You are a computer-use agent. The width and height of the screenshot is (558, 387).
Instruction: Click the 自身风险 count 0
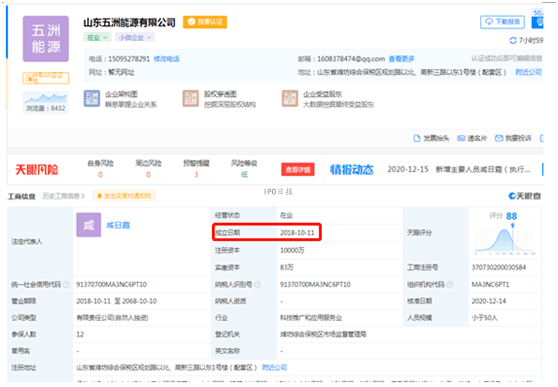(100, 174)
